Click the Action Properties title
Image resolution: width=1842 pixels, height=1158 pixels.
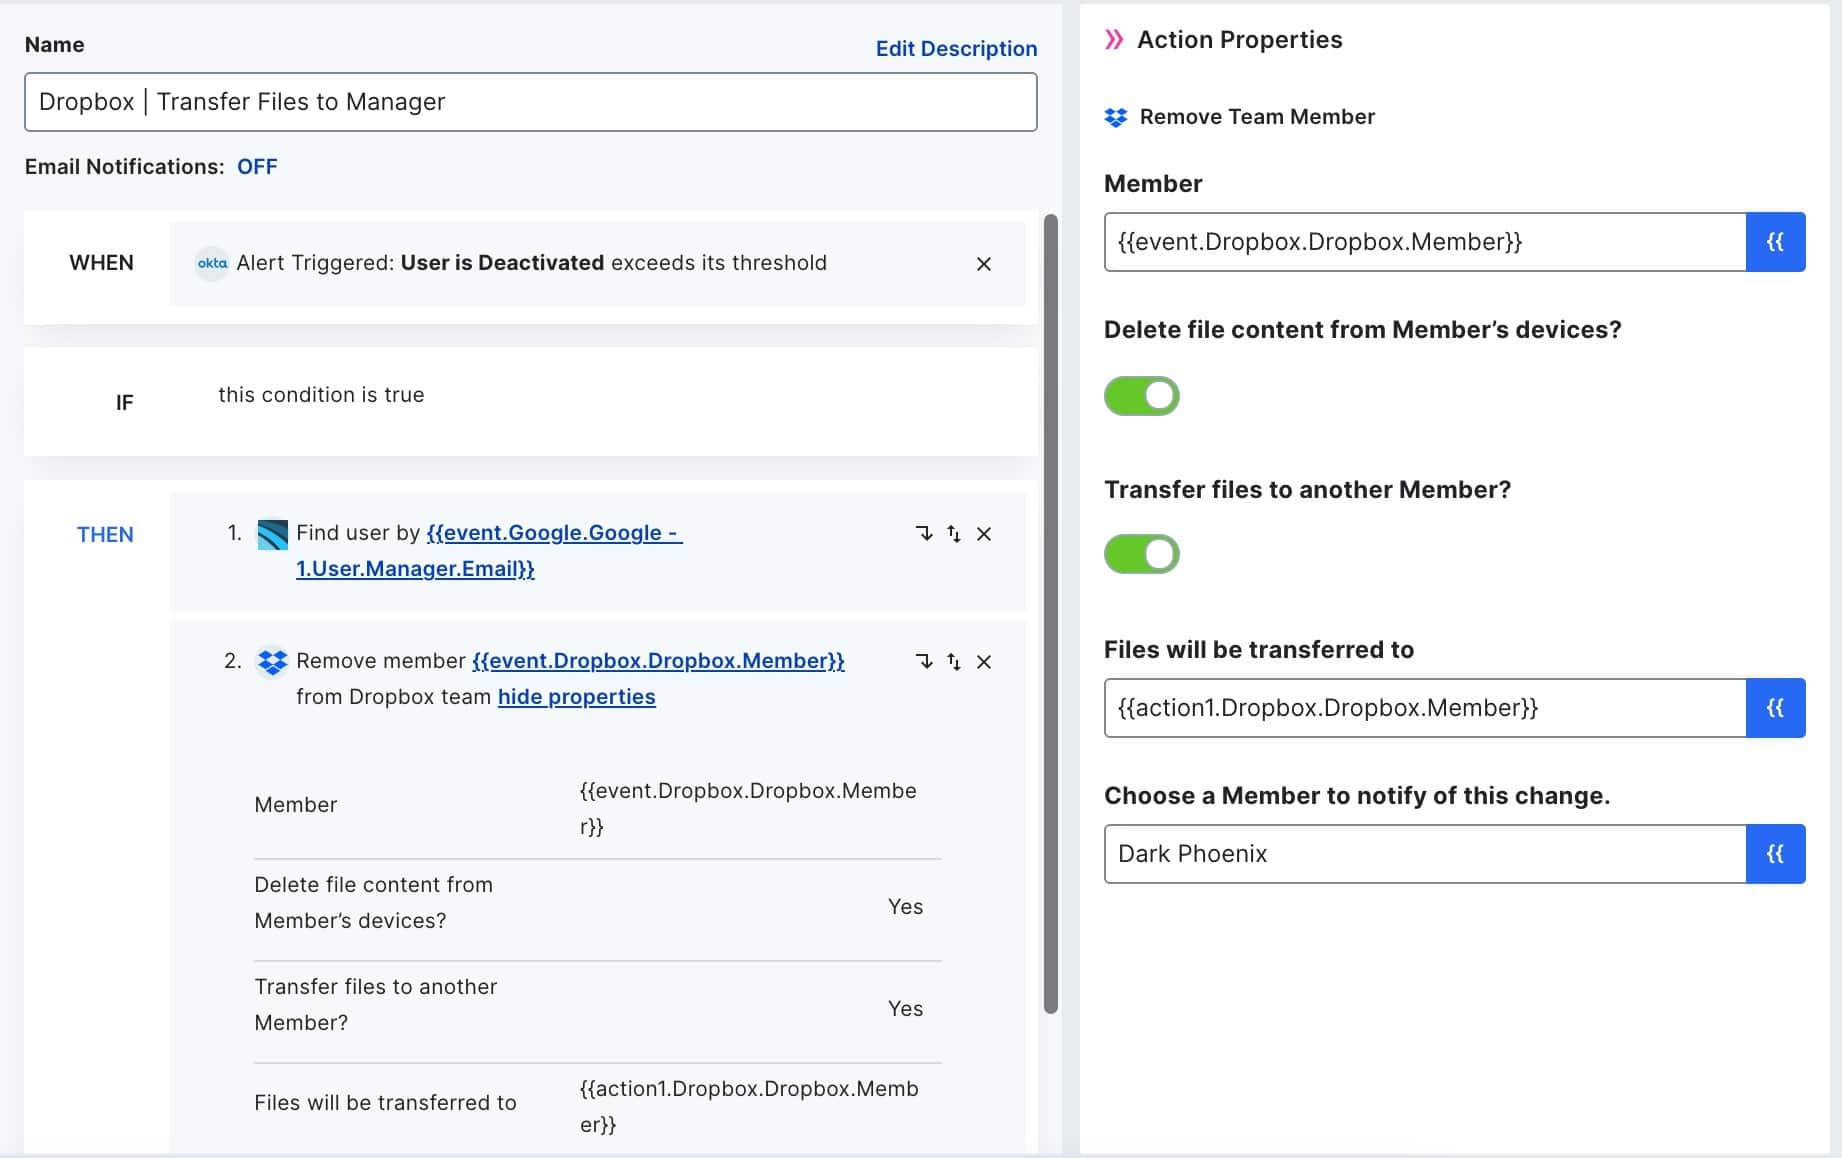[x=1240, y=40]
